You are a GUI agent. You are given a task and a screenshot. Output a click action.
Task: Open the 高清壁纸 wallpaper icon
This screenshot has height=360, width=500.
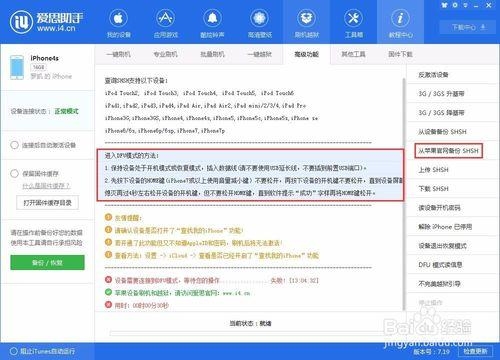click(x=260, y=19)
